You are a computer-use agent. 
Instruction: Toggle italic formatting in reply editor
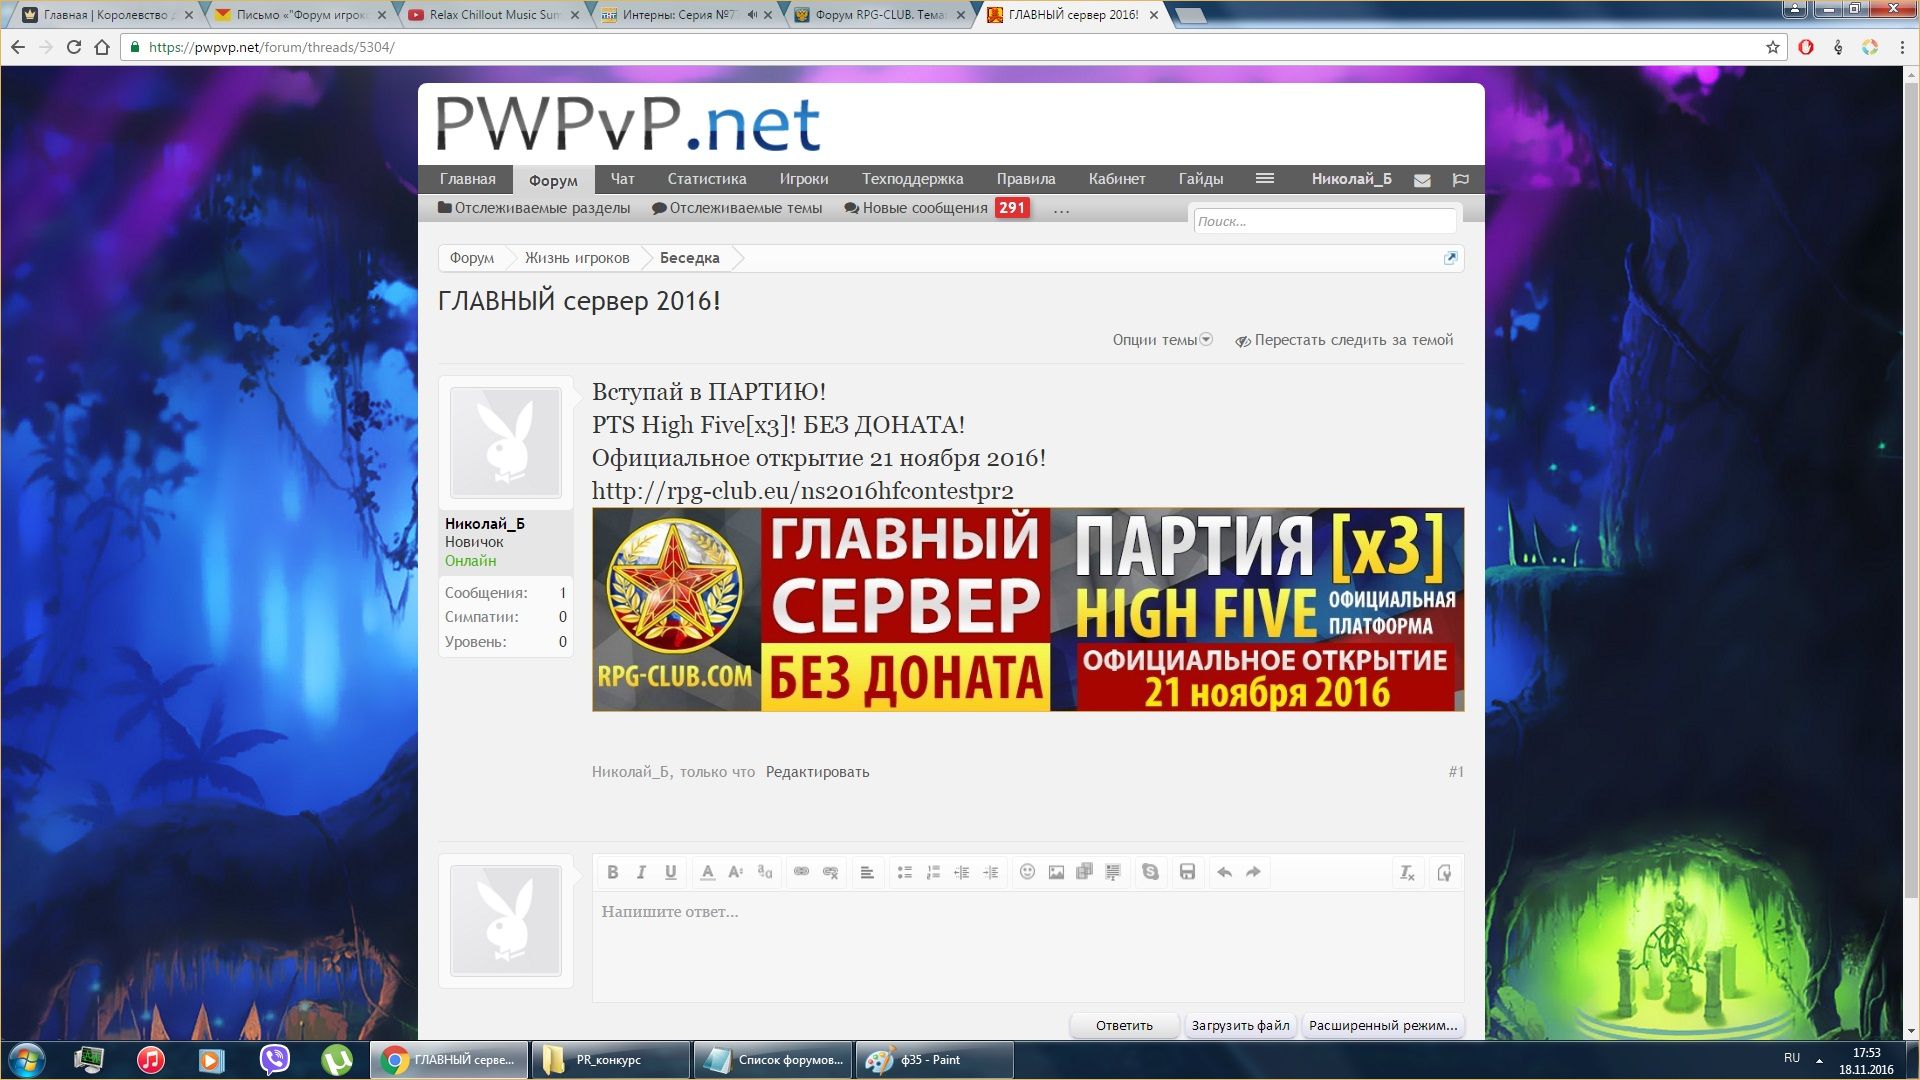click(x=642, y=872)
